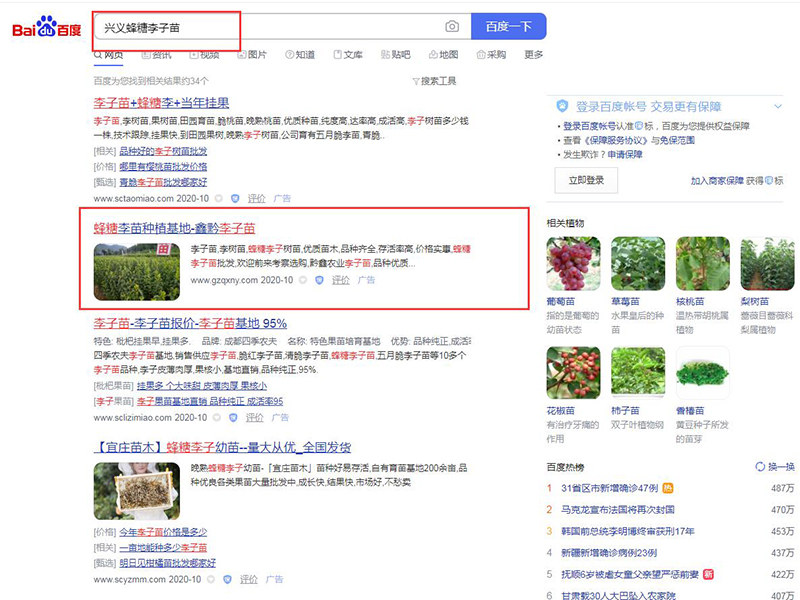
Task: Switch to the 资讯 tab
Action: [x=157, y=55]
